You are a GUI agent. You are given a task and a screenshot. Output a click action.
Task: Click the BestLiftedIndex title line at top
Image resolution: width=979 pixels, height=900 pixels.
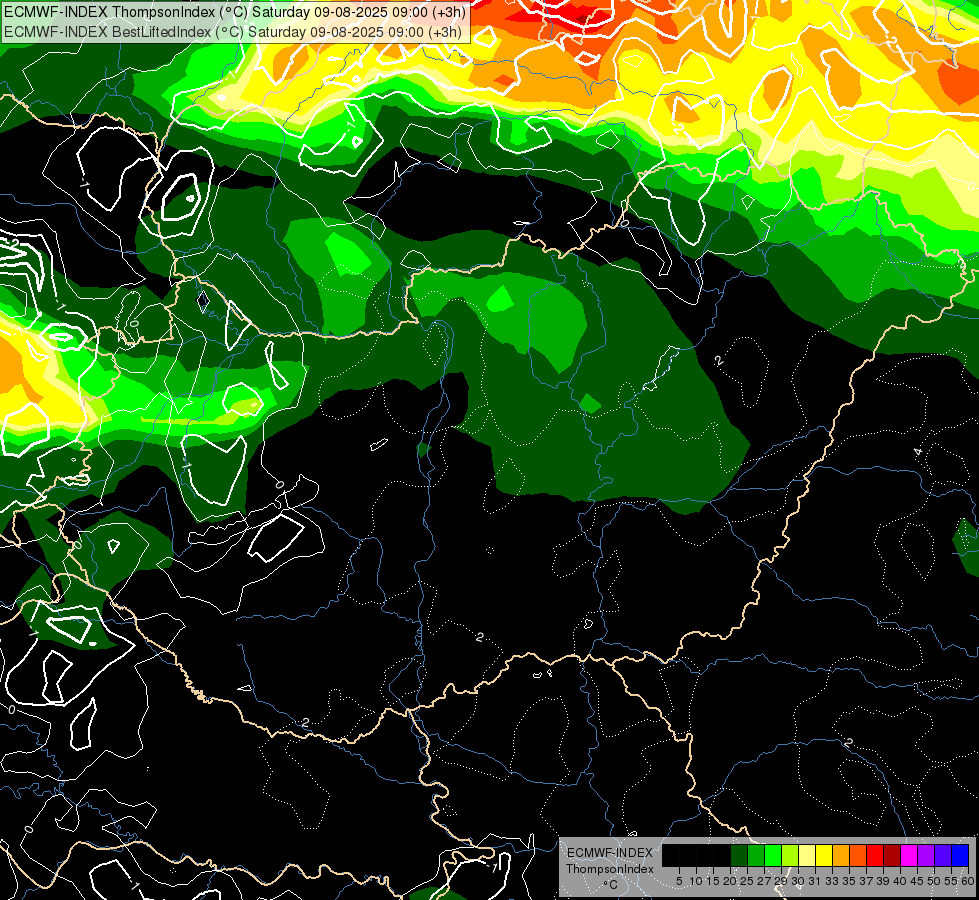coord(233,32)
